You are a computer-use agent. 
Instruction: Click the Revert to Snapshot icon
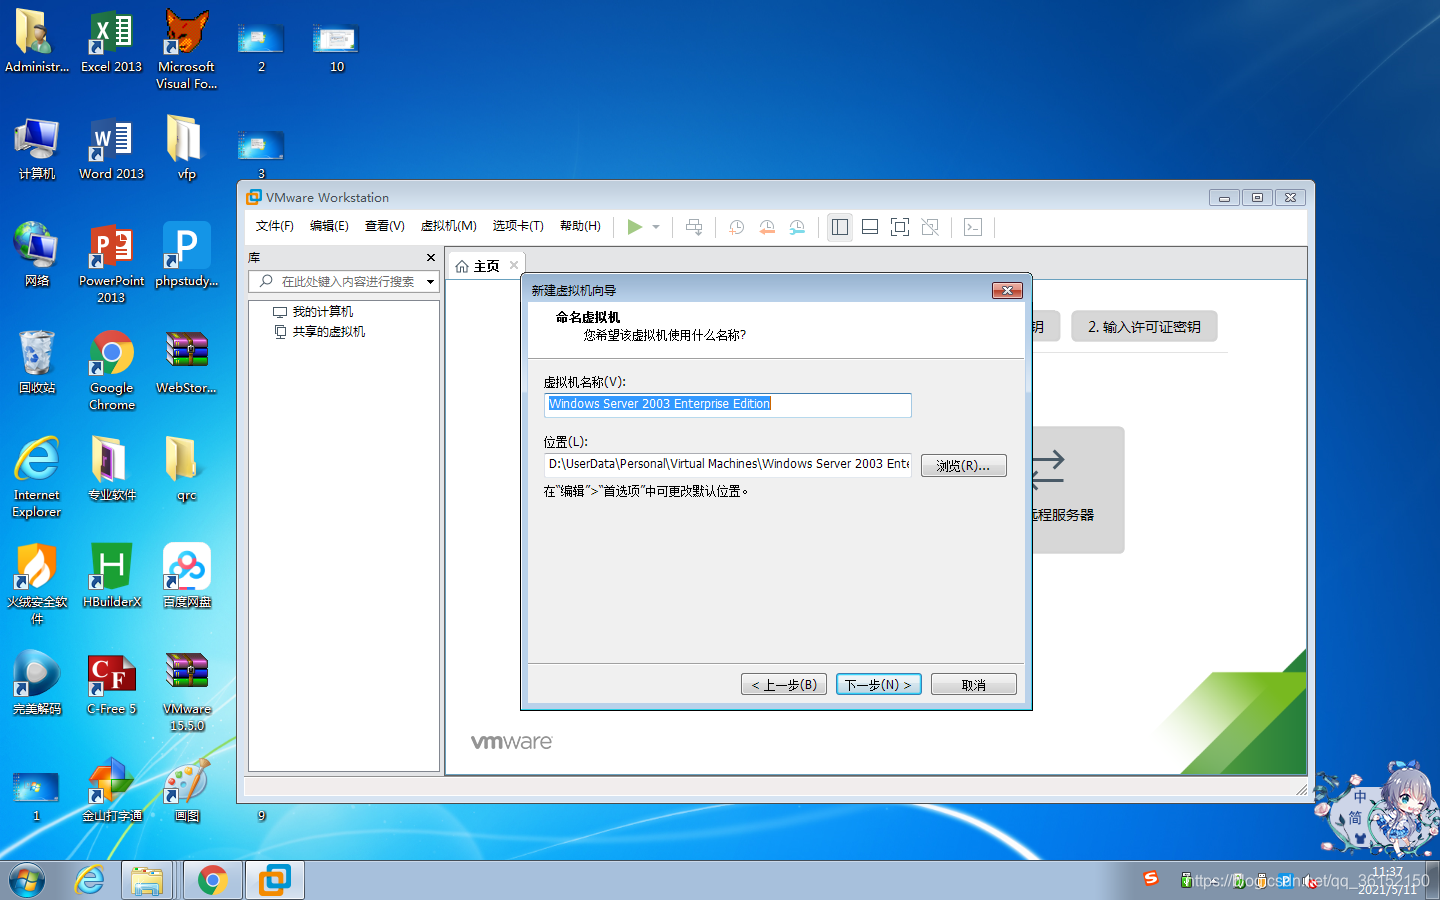tap(767, 227)
